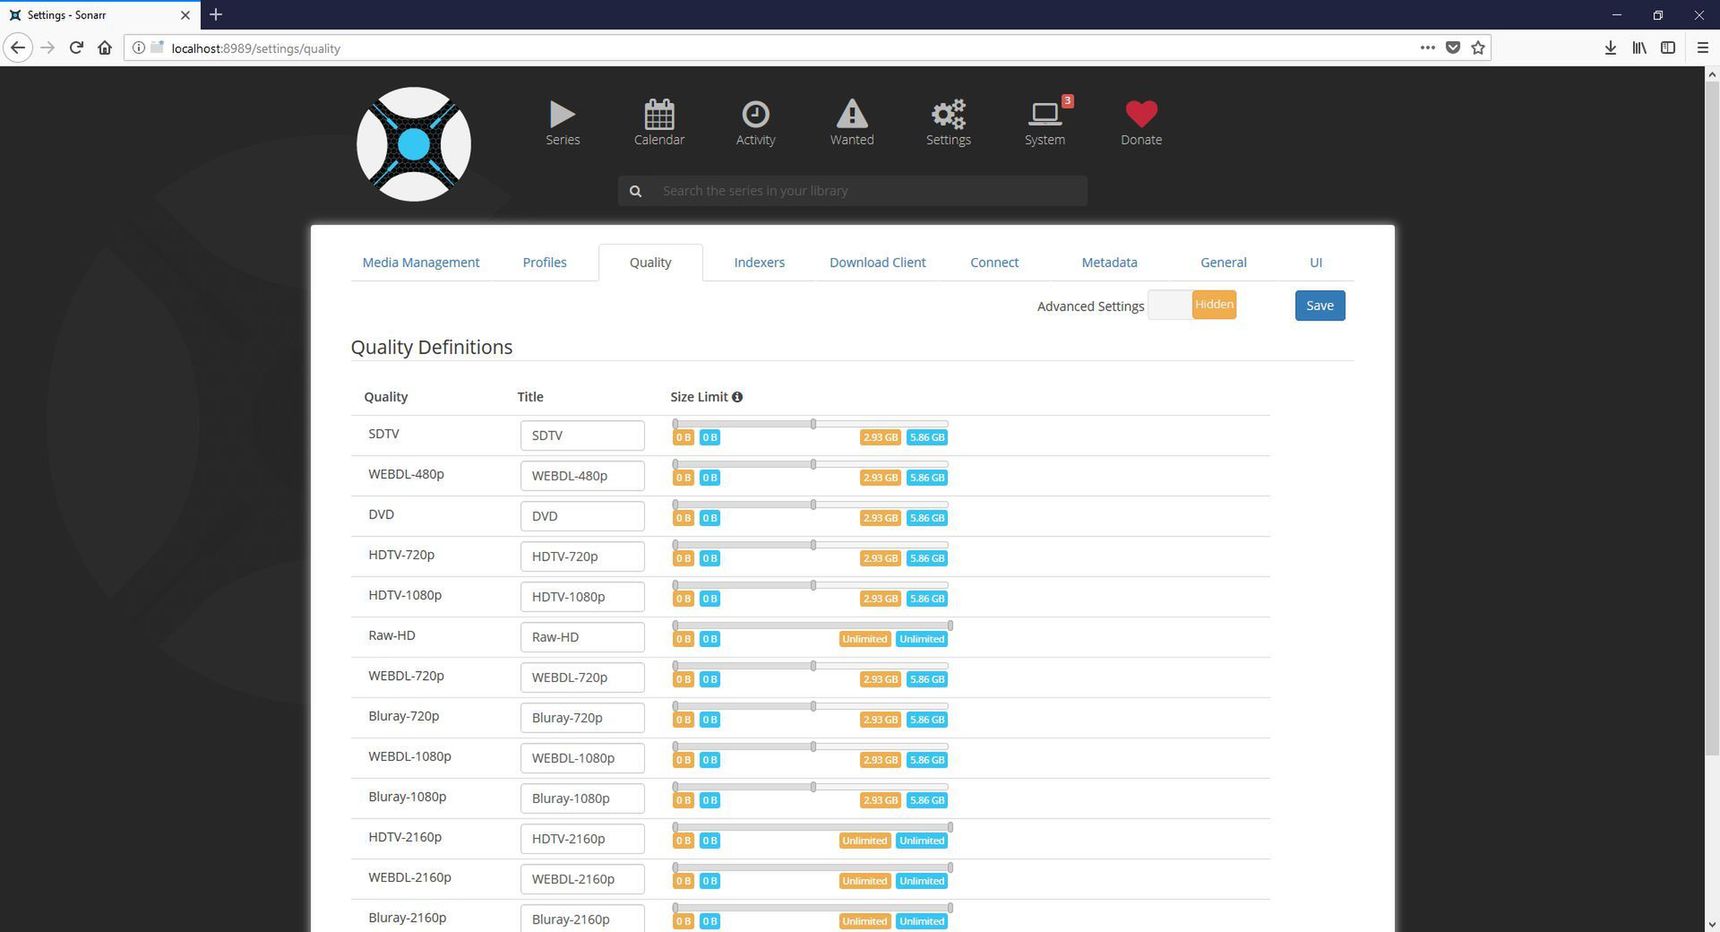
Task: Click the SDTV title input field
Action: pos(582,436)
